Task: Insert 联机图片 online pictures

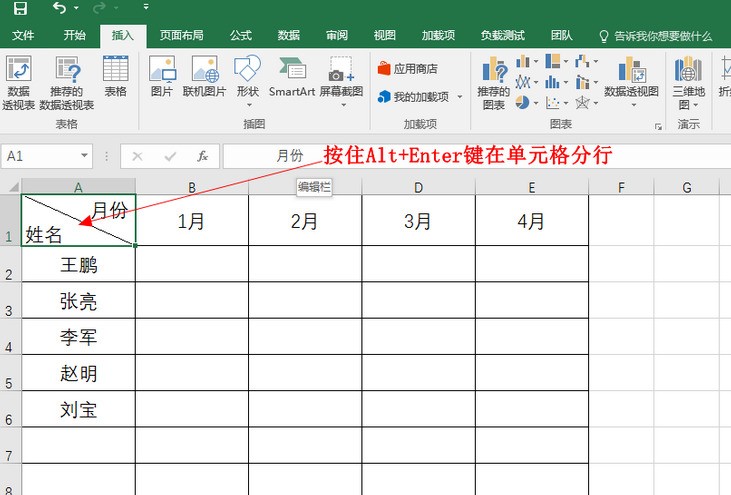Action: point(204,77)
